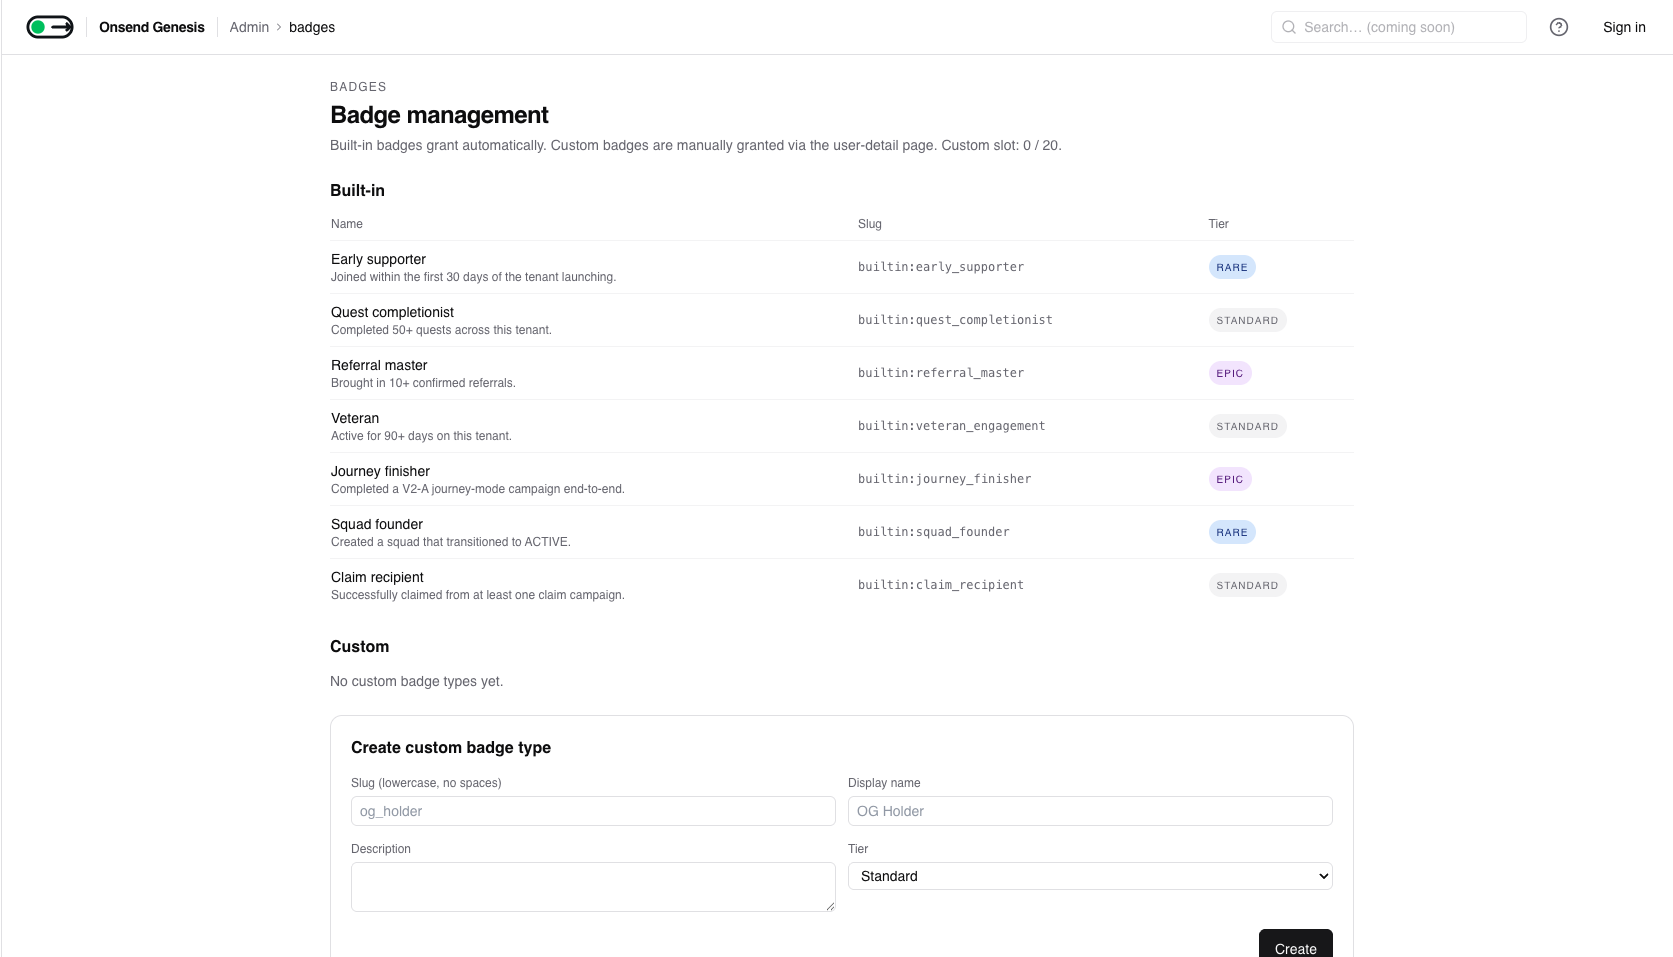Screen dimensions: 1673x957
Task: Click the Create custom badge type heading
Action: [x=451, y=747]
